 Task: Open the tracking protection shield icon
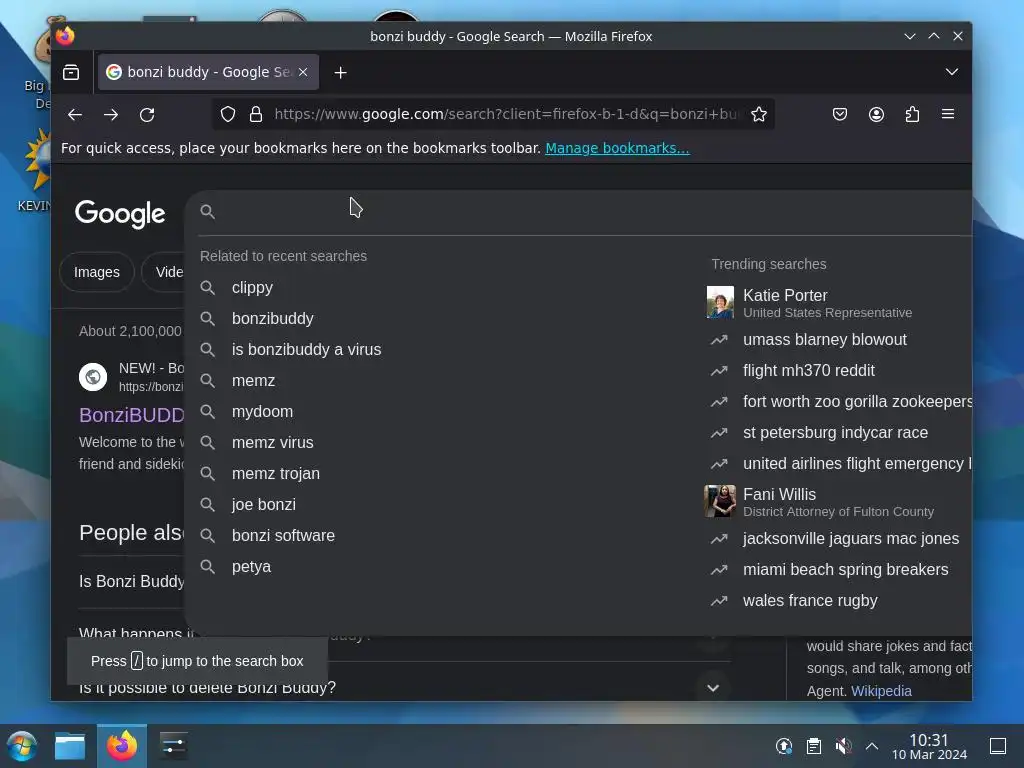click(228, 114)
